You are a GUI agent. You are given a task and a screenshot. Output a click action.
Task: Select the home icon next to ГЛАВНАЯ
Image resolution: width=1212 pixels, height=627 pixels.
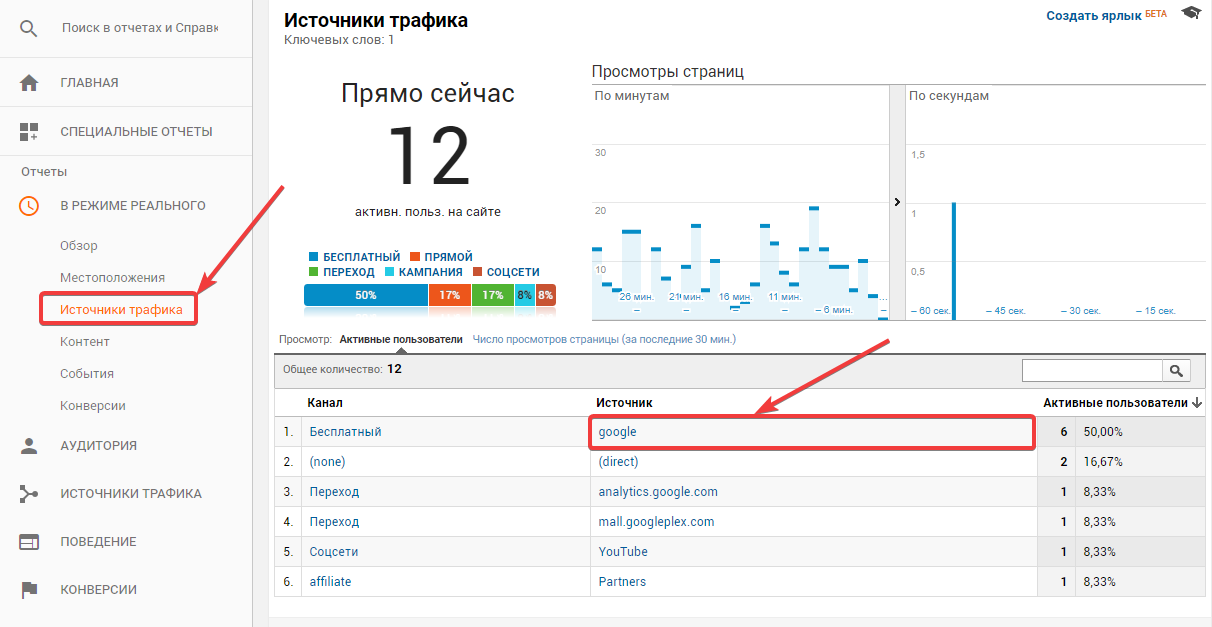[x=28, y=81]
